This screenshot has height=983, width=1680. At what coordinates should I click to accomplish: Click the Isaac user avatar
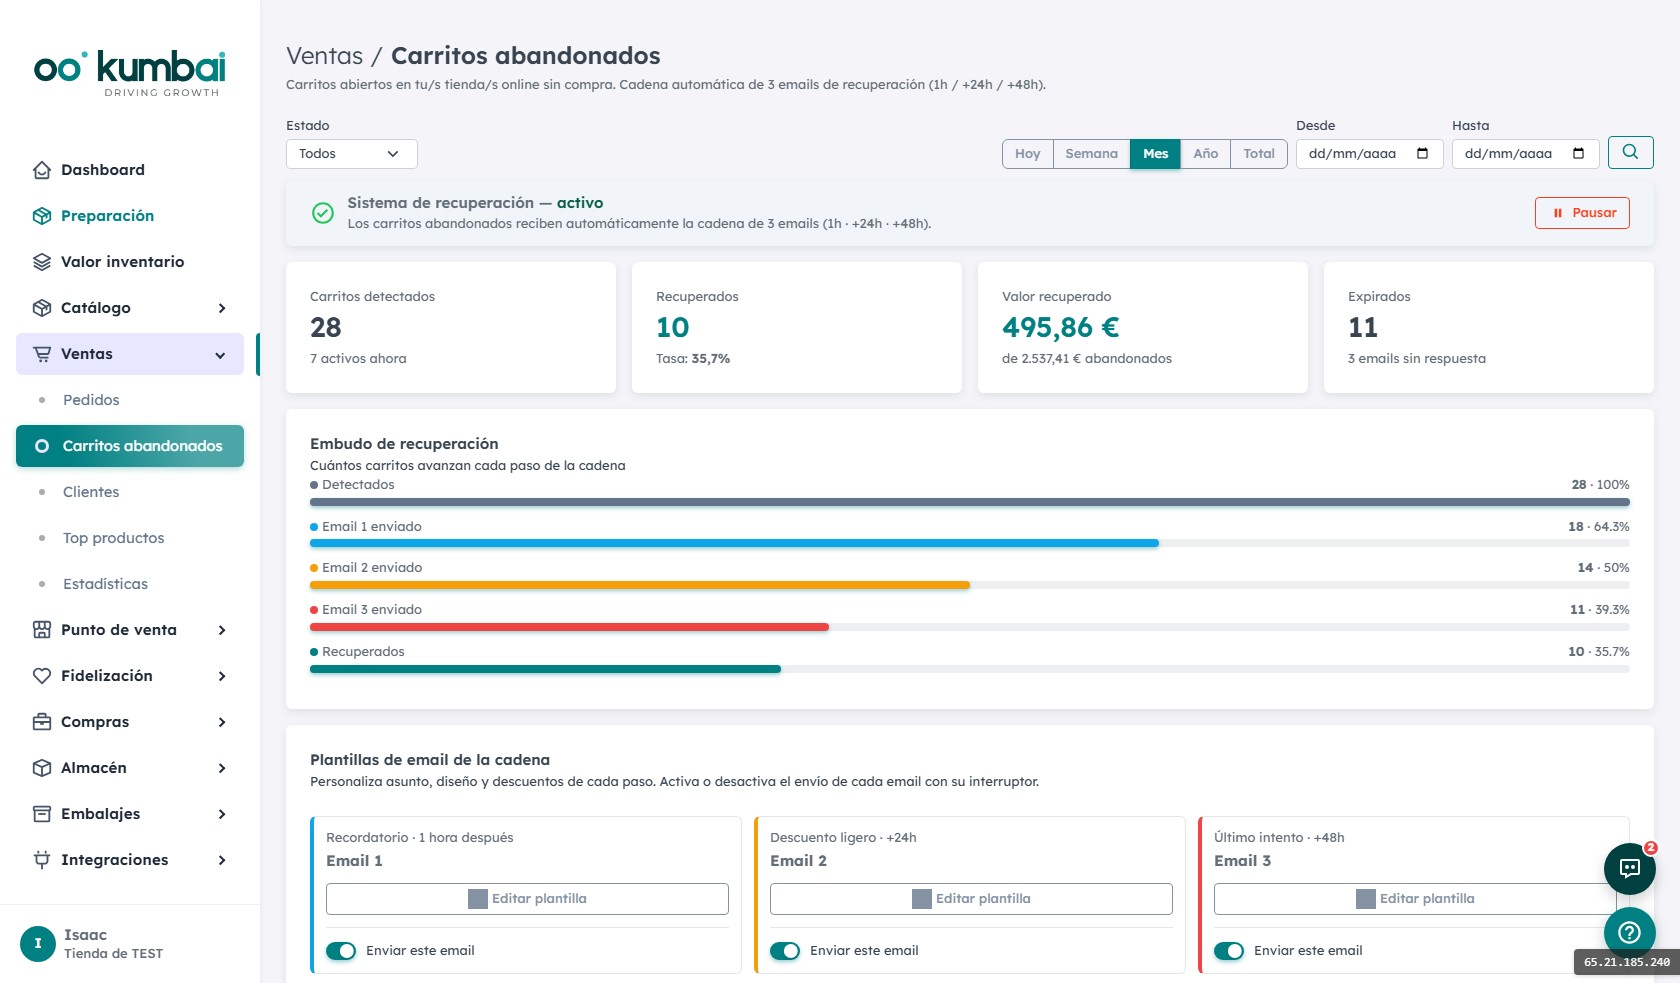(38, 943)
